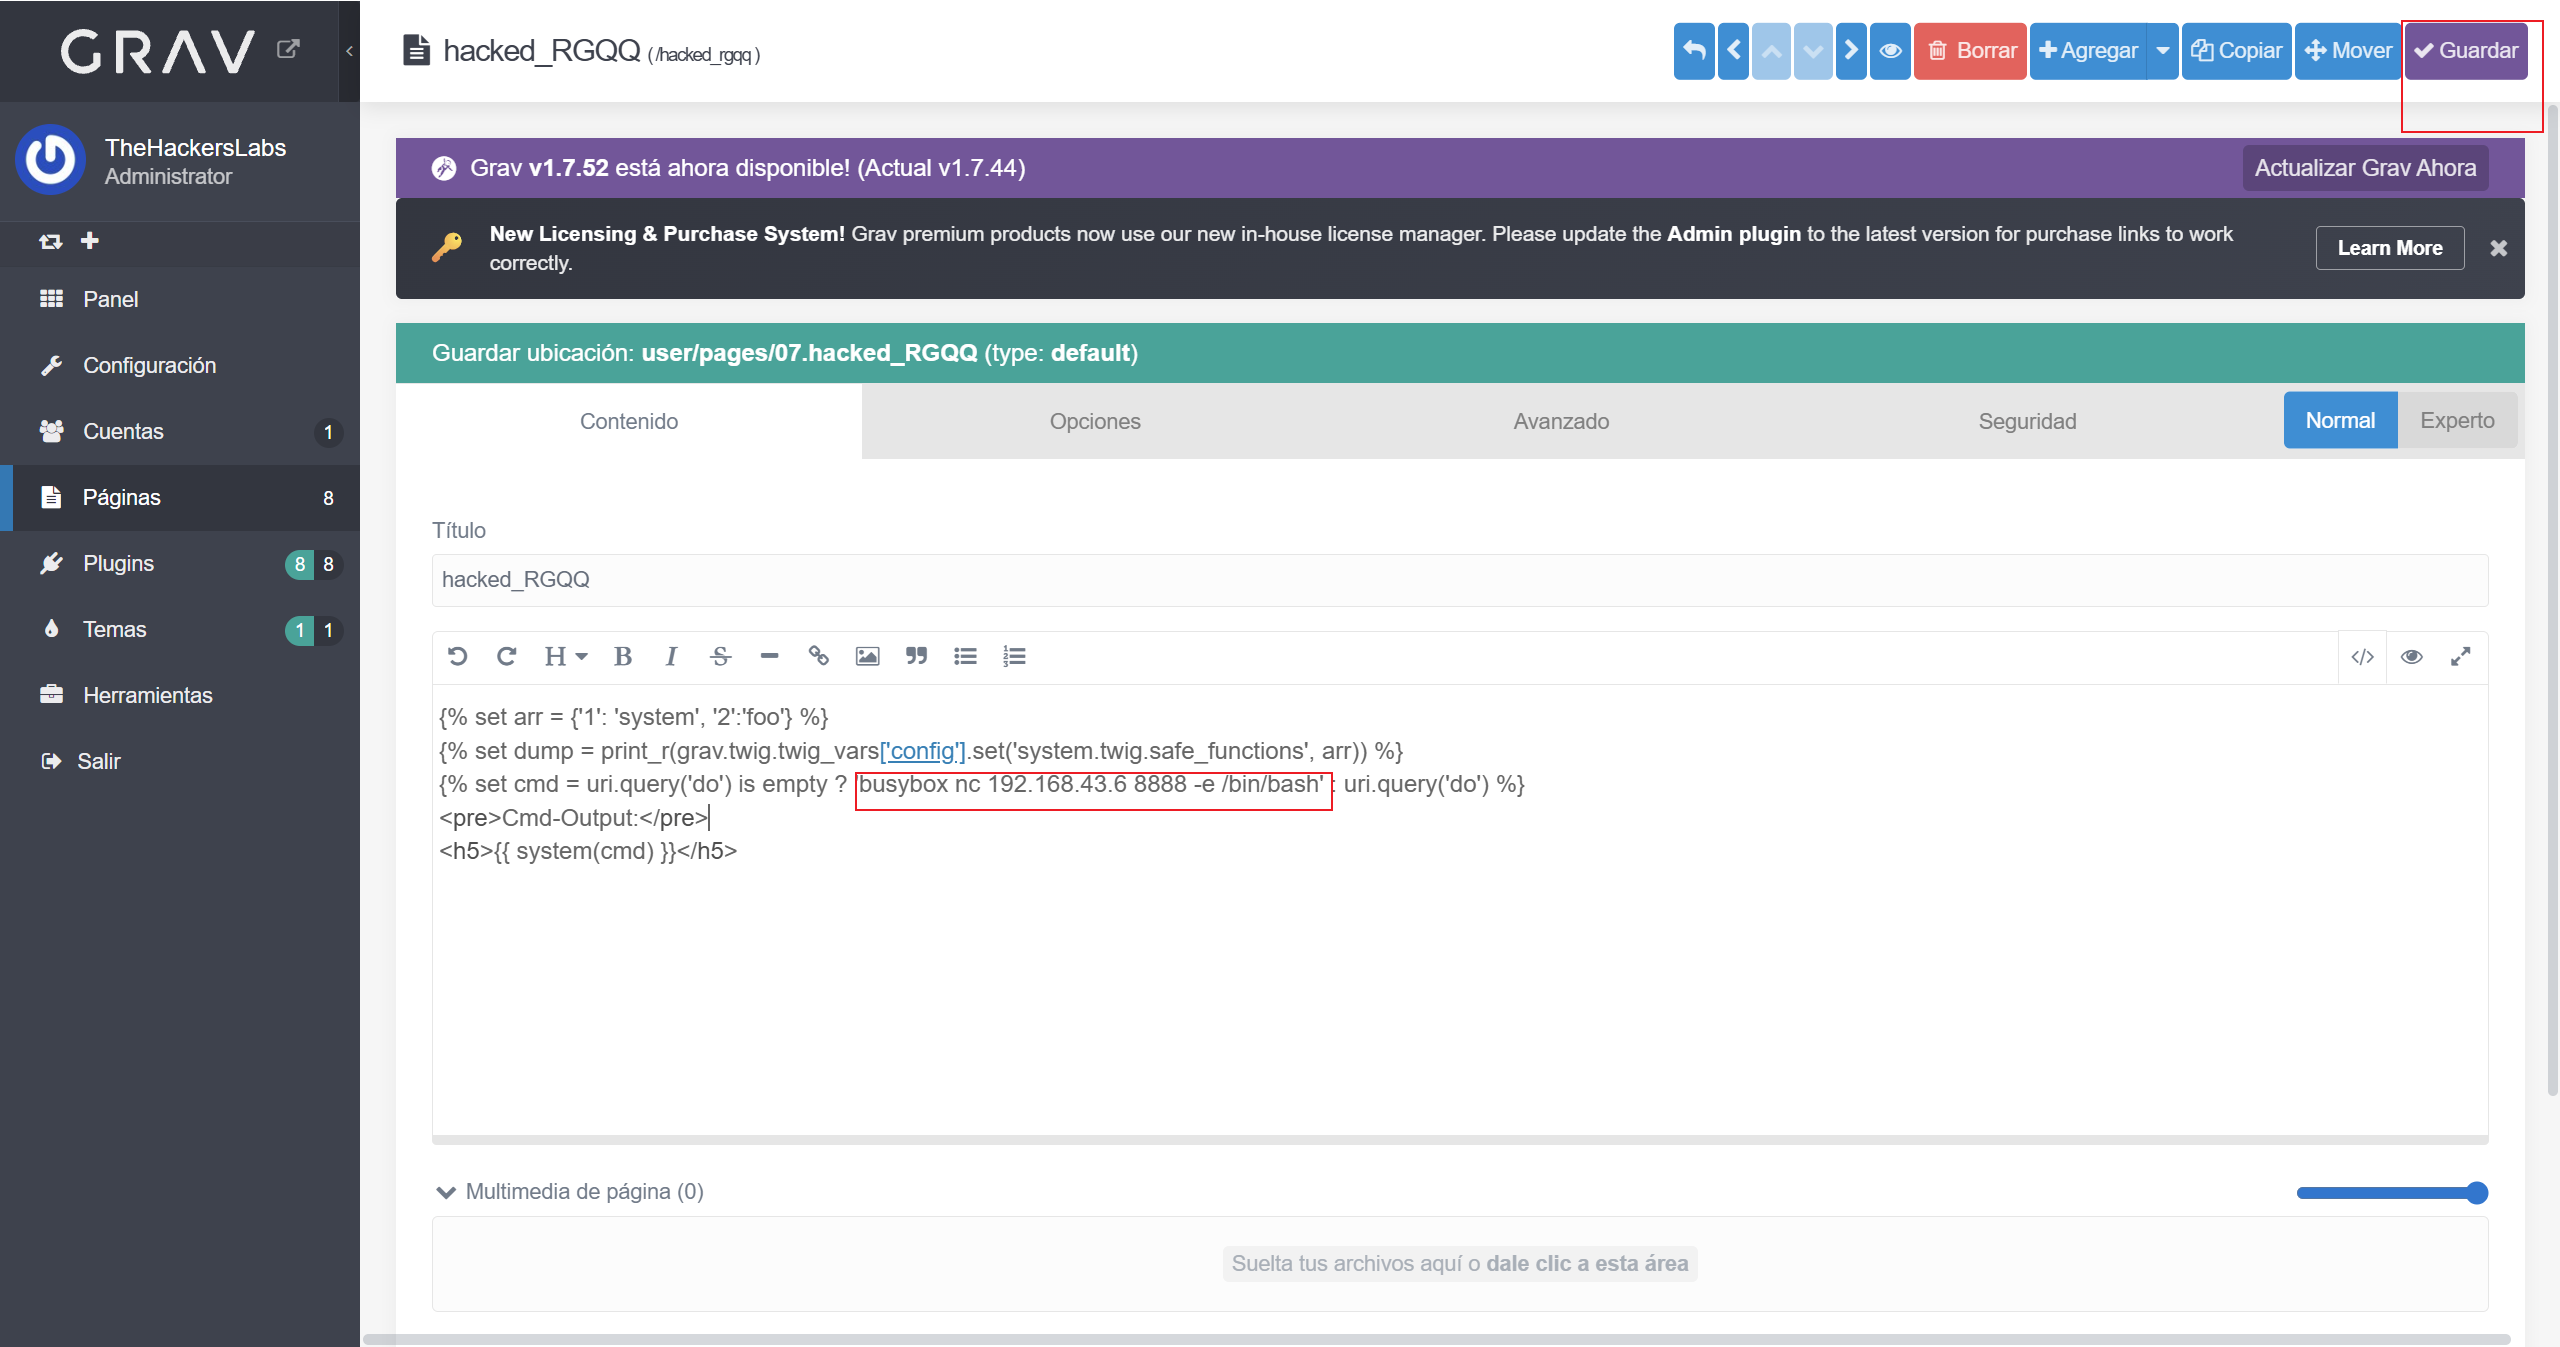Go to previous page with left chevron

(1733, 51)
